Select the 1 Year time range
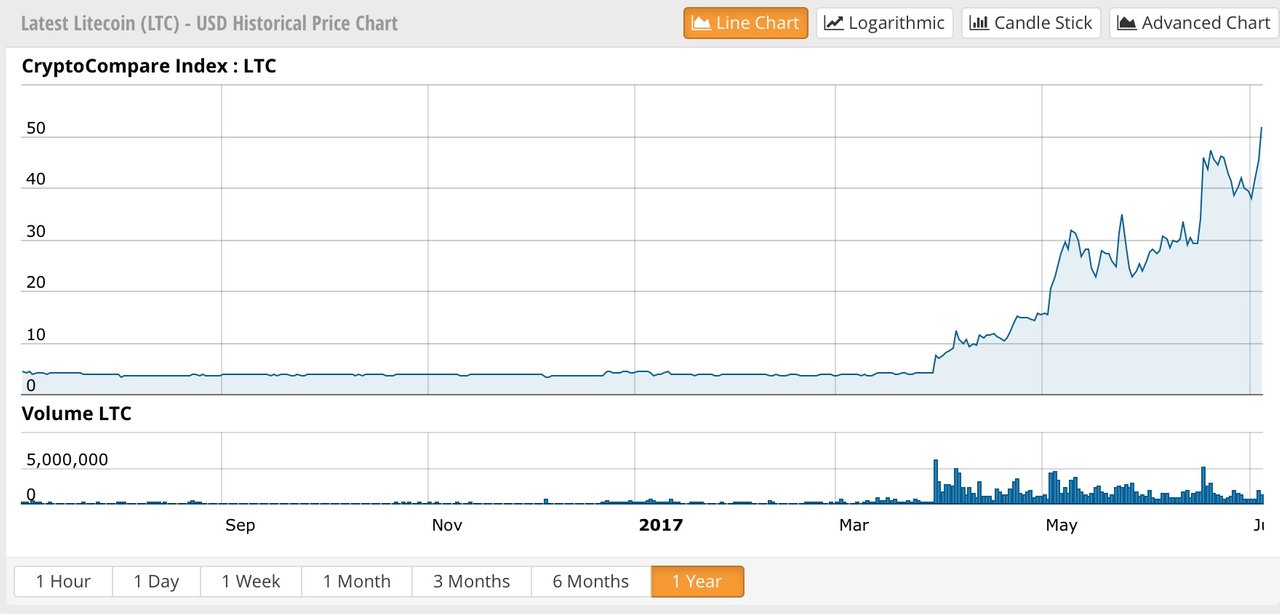The width and height of the screenshot is (1280, 614). coord(697,581)
